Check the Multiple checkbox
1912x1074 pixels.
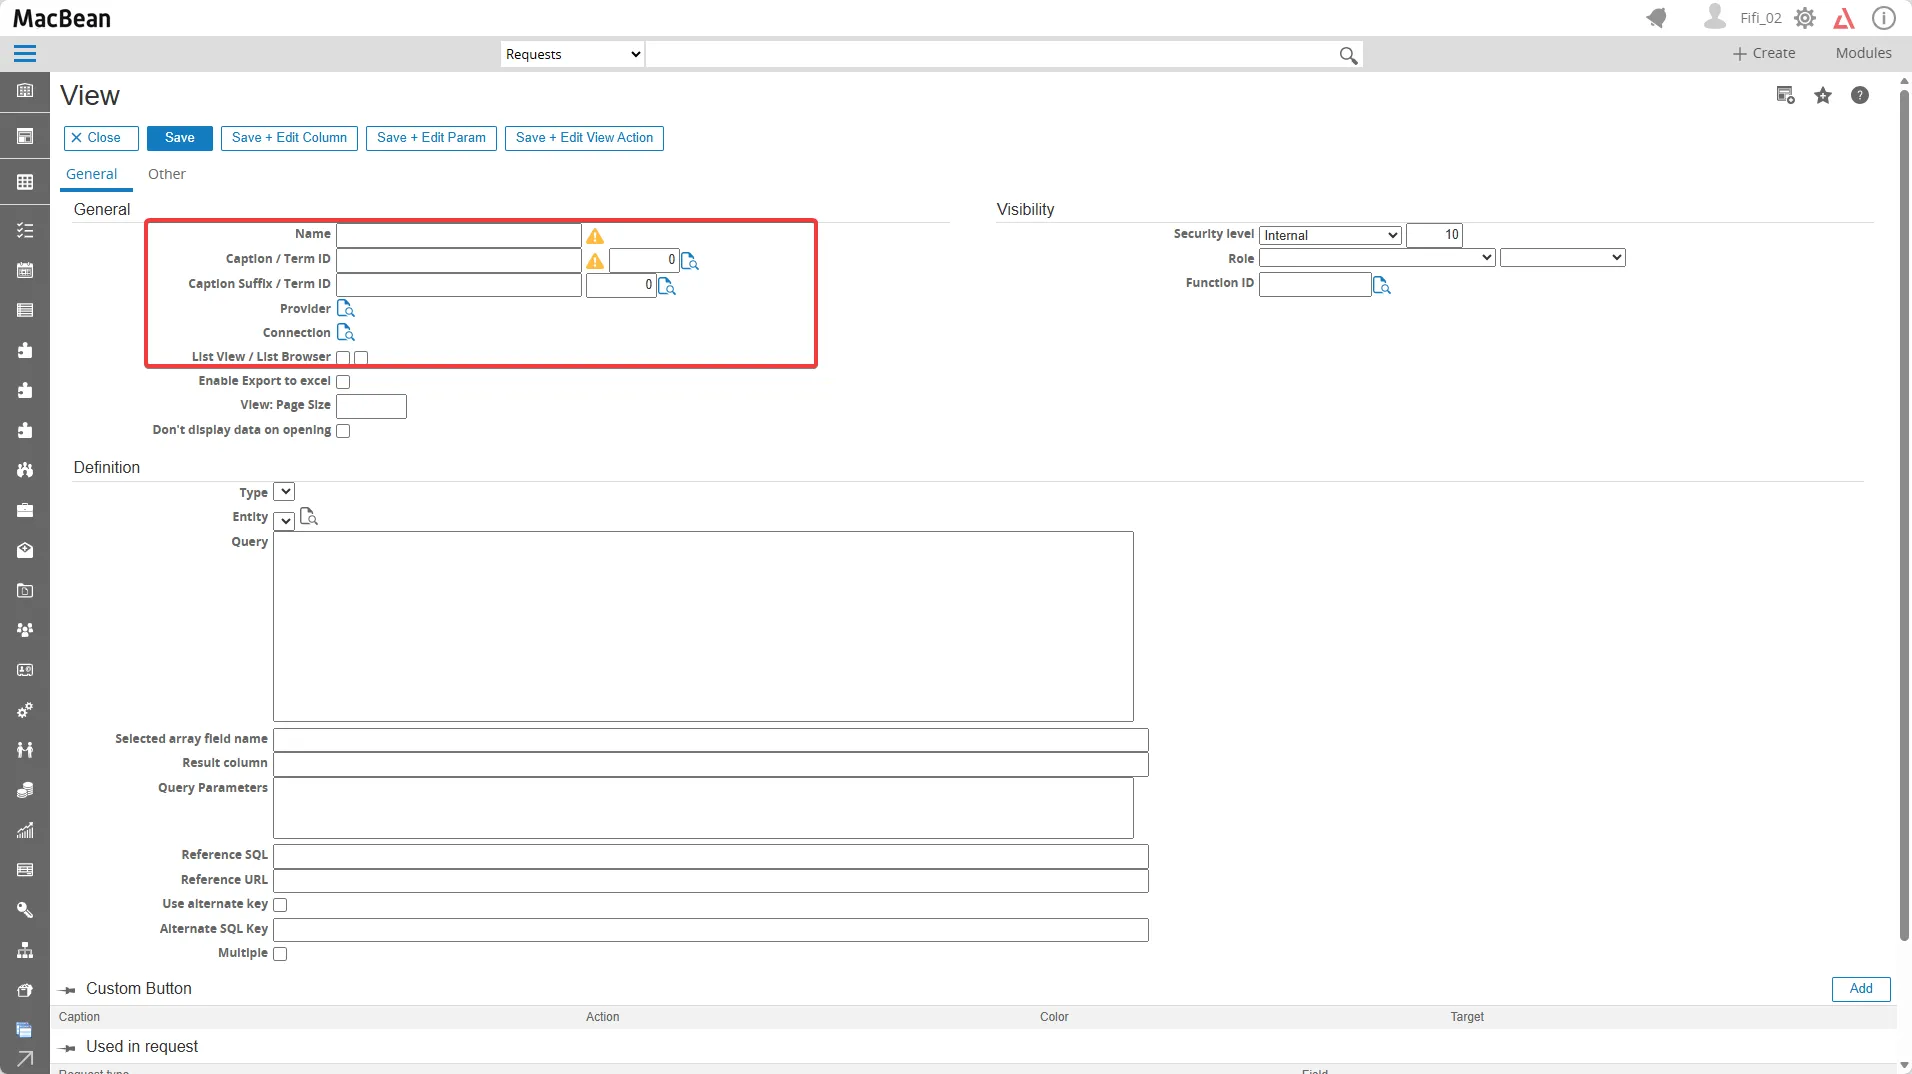pyautogui.click(x=280, y=954)
